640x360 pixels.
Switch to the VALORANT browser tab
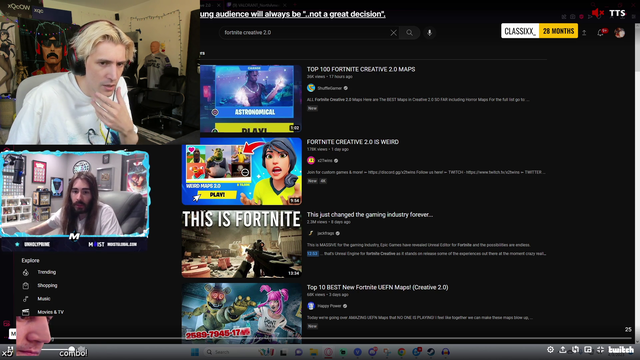click(x=257, y=5)
